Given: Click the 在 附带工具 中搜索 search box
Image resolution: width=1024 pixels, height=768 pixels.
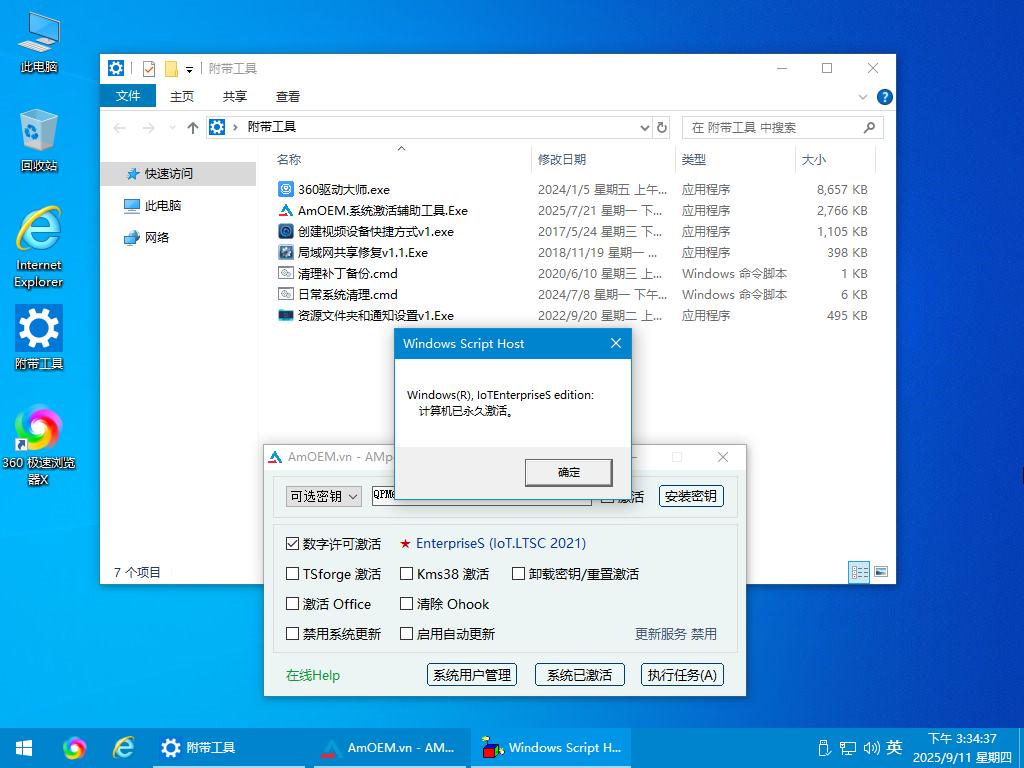Looking at the screenshot, I should tap(772, 128).
